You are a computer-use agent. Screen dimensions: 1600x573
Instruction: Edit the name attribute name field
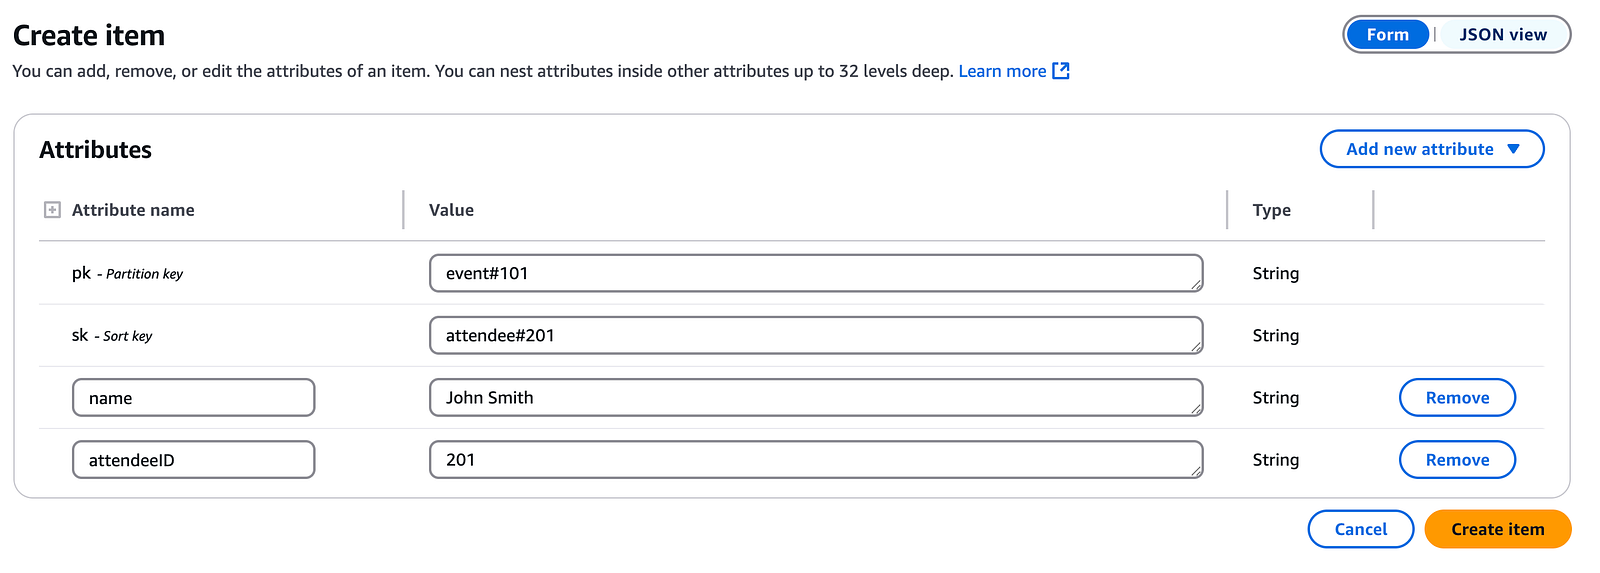194,398
